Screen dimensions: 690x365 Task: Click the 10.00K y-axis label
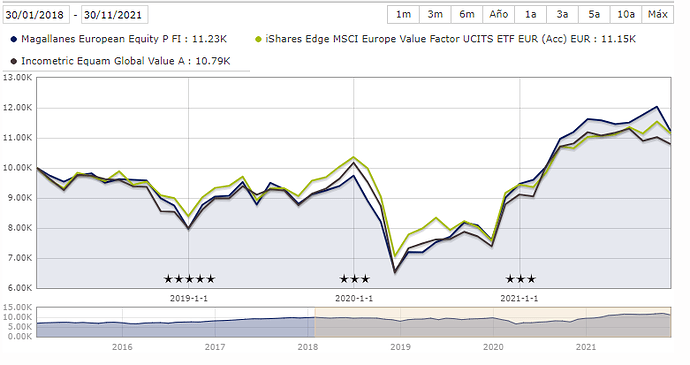(17, 168)
